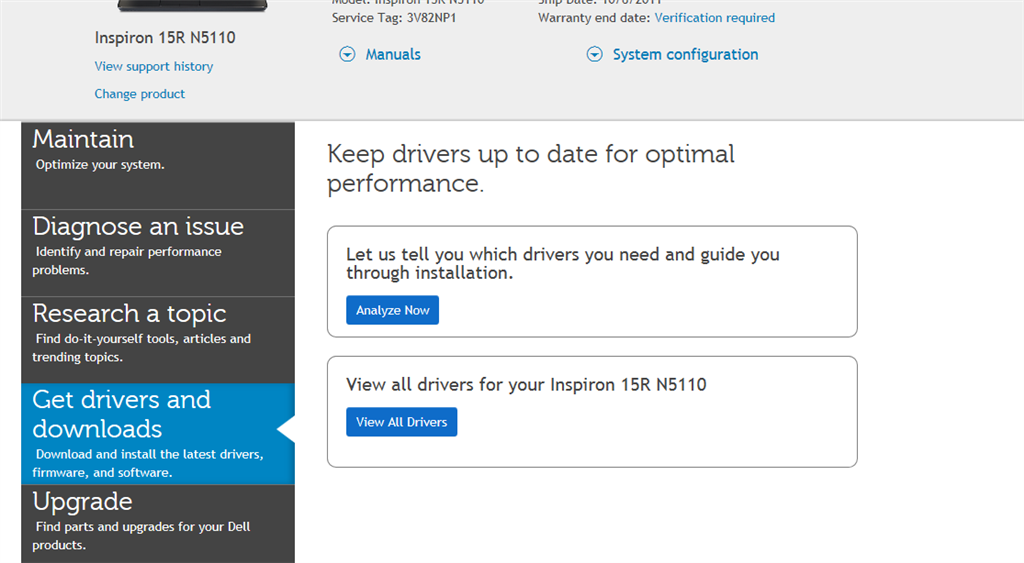
Task: Click the Keep drivers up to date heading
Action: tap(530, 169)
